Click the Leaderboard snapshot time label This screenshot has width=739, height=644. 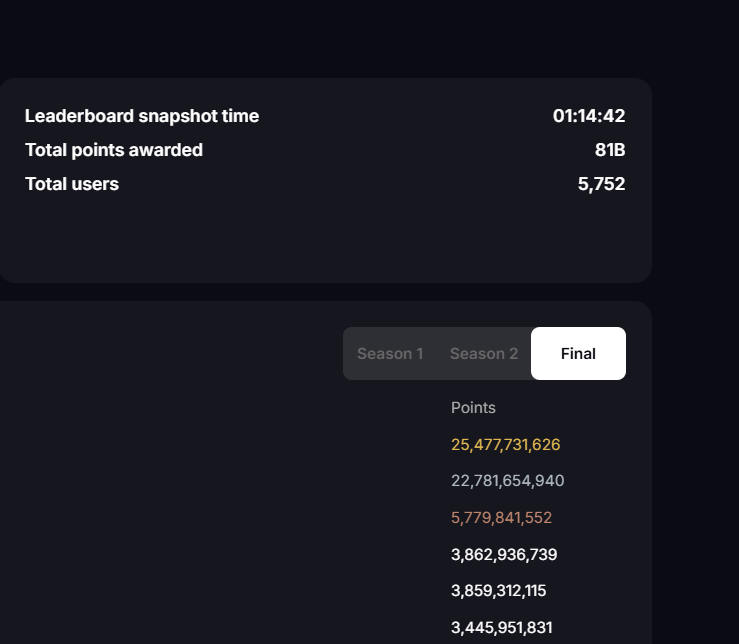142,116
